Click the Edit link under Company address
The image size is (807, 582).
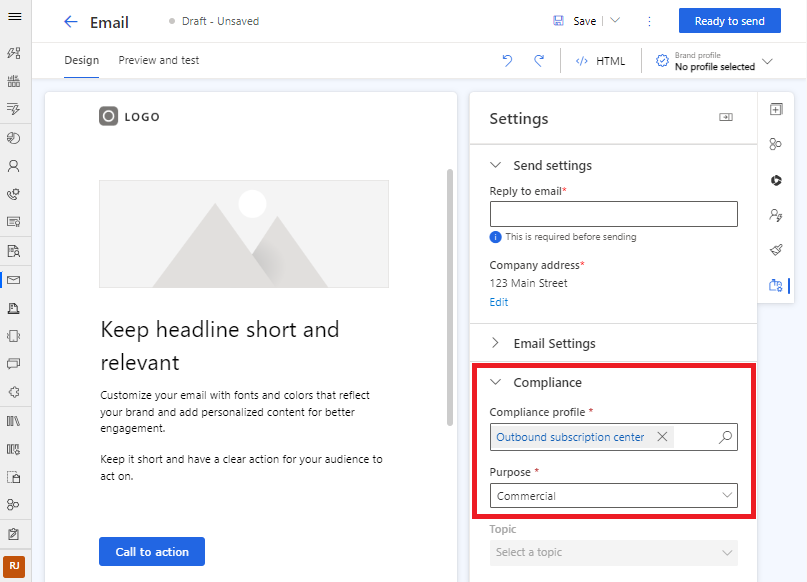click(499, 302)
